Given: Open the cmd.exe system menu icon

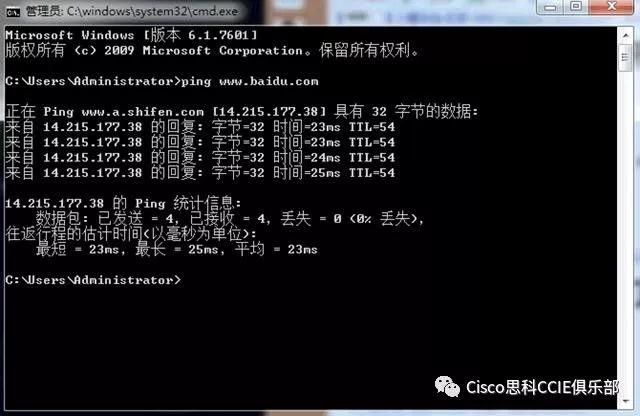Looking at the screenshot, I should pos(13,12).
